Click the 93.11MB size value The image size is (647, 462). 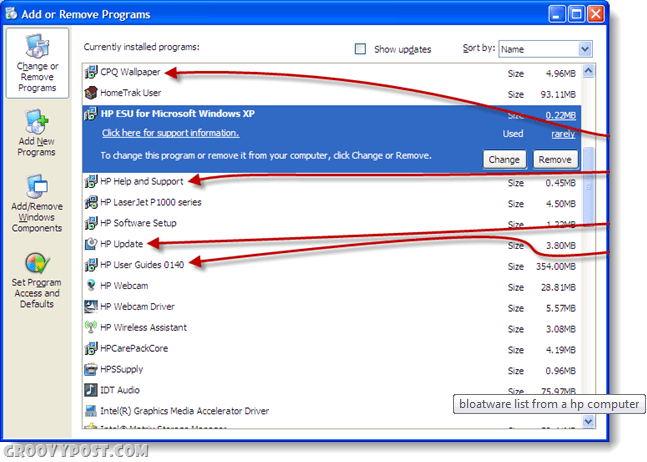tap(558, 94)
